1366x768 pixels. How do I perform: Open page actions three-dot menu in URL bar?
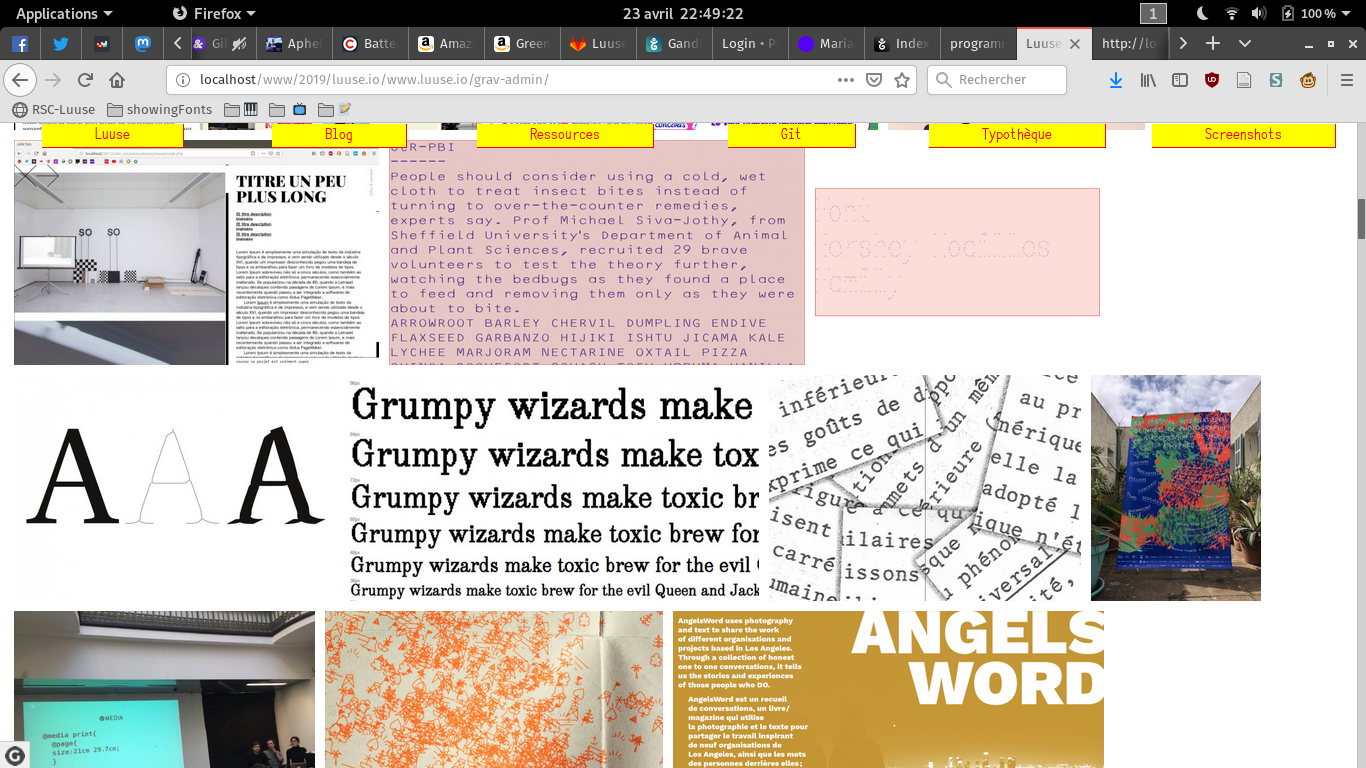click(846, 80)
